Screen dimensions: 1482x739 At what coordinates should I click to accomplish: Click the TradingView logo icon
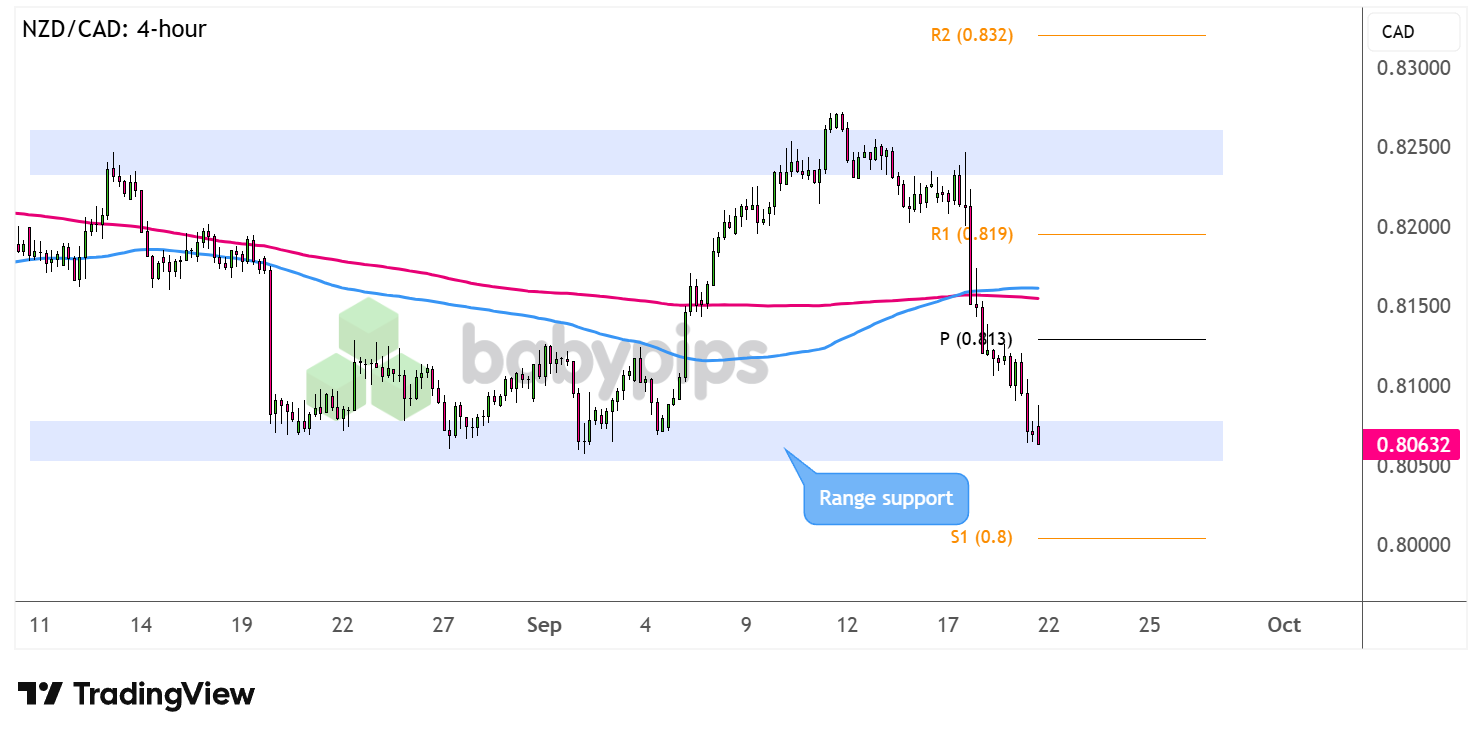pos(41,694)
